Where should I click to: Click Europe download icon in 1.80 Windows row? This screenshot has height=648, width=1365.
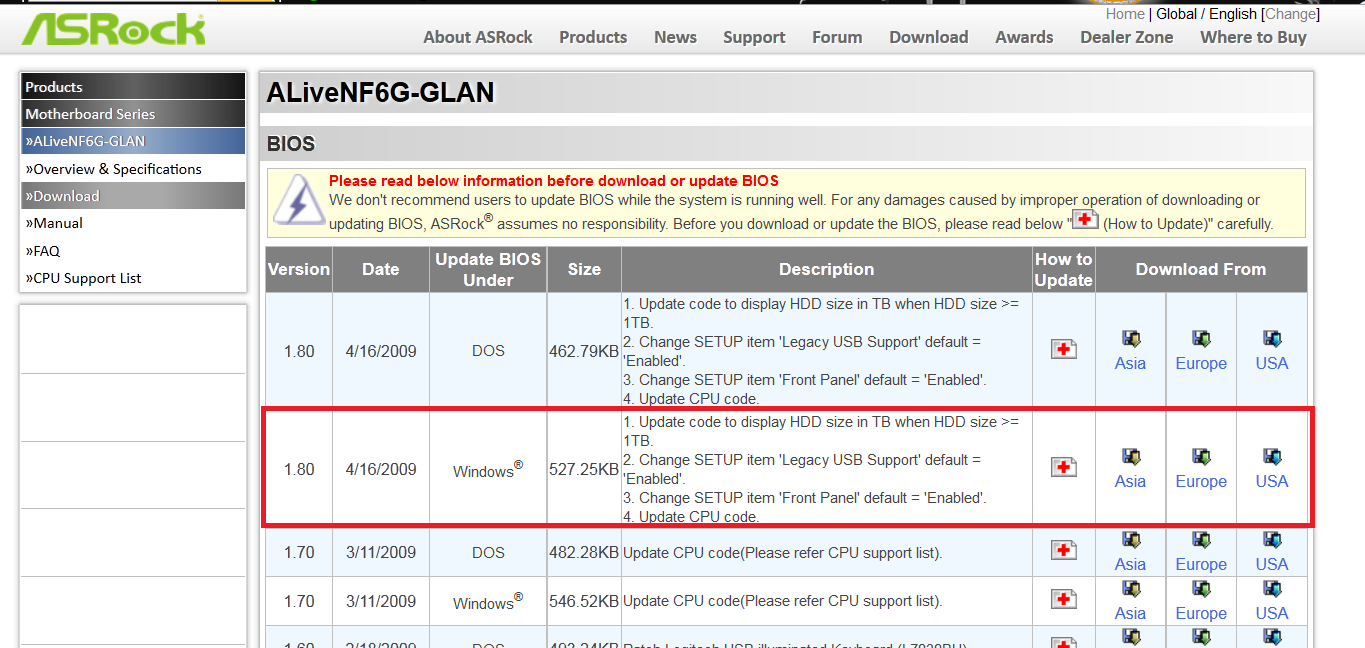1201,457
